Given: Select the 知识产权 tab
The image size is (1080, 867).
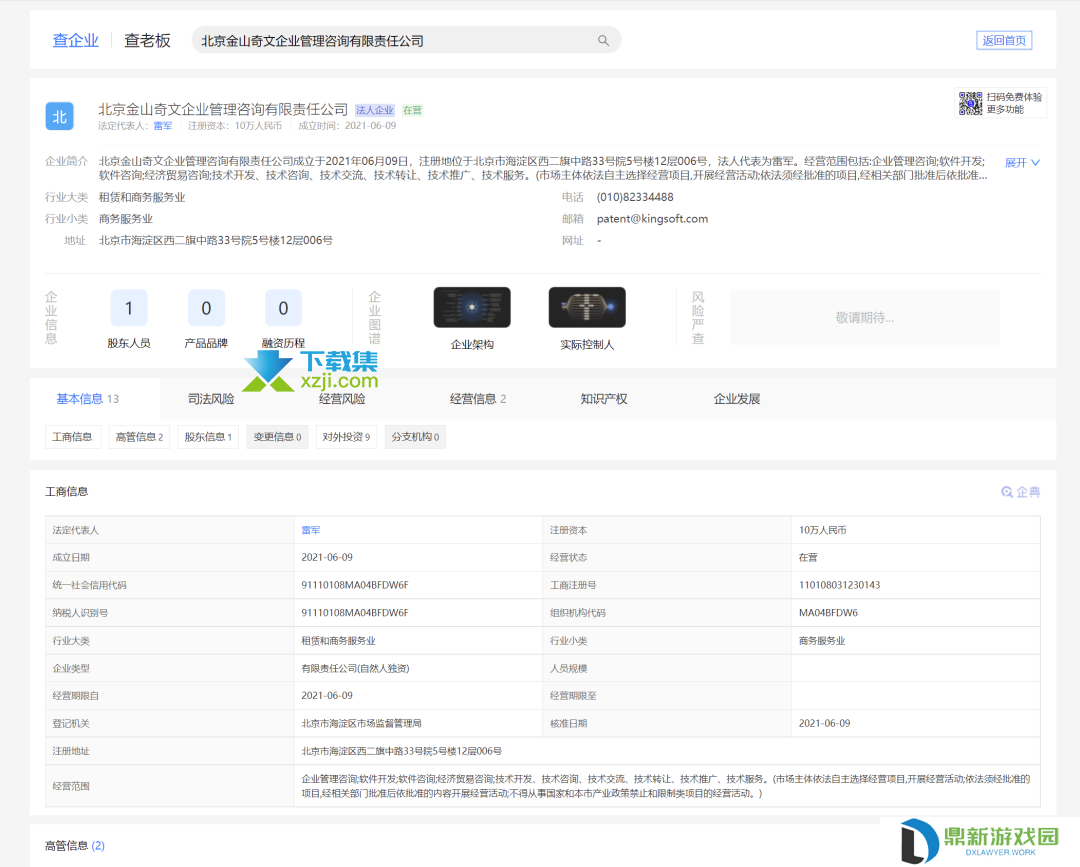Looking at the screenshot, I should point(603,399).
